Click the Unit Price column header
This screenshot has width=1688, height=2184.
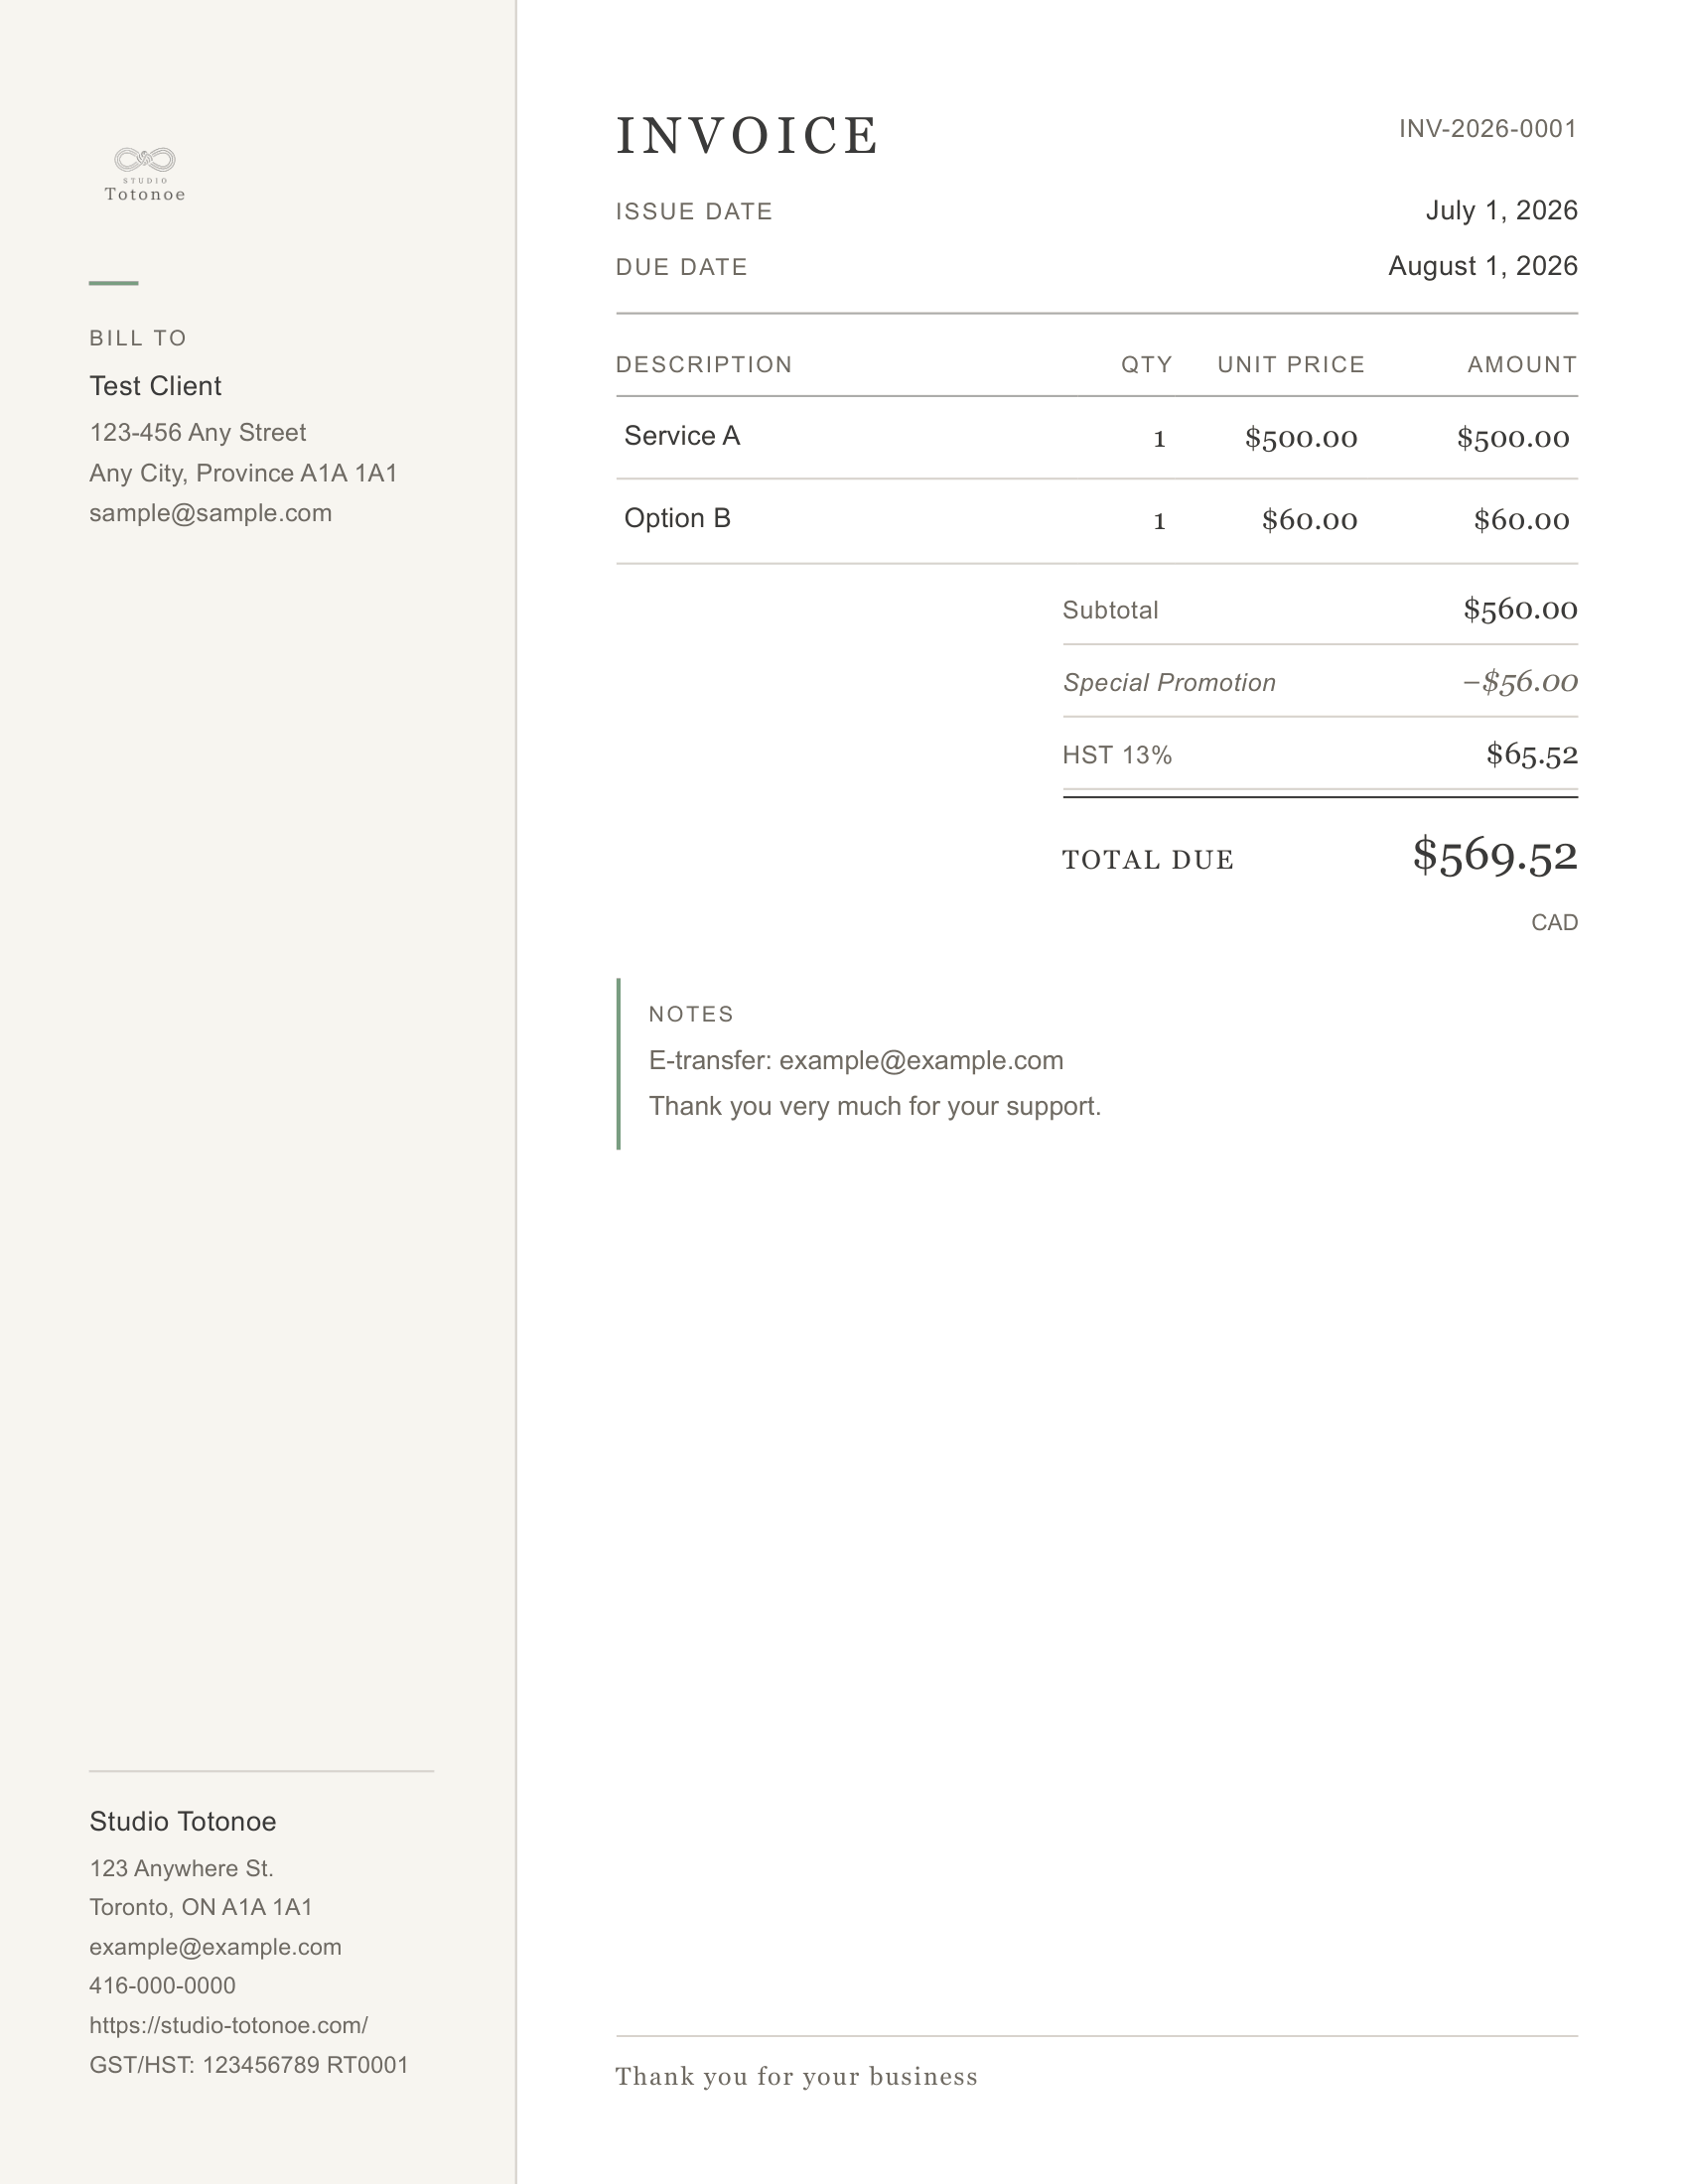tap(1291, 365)
